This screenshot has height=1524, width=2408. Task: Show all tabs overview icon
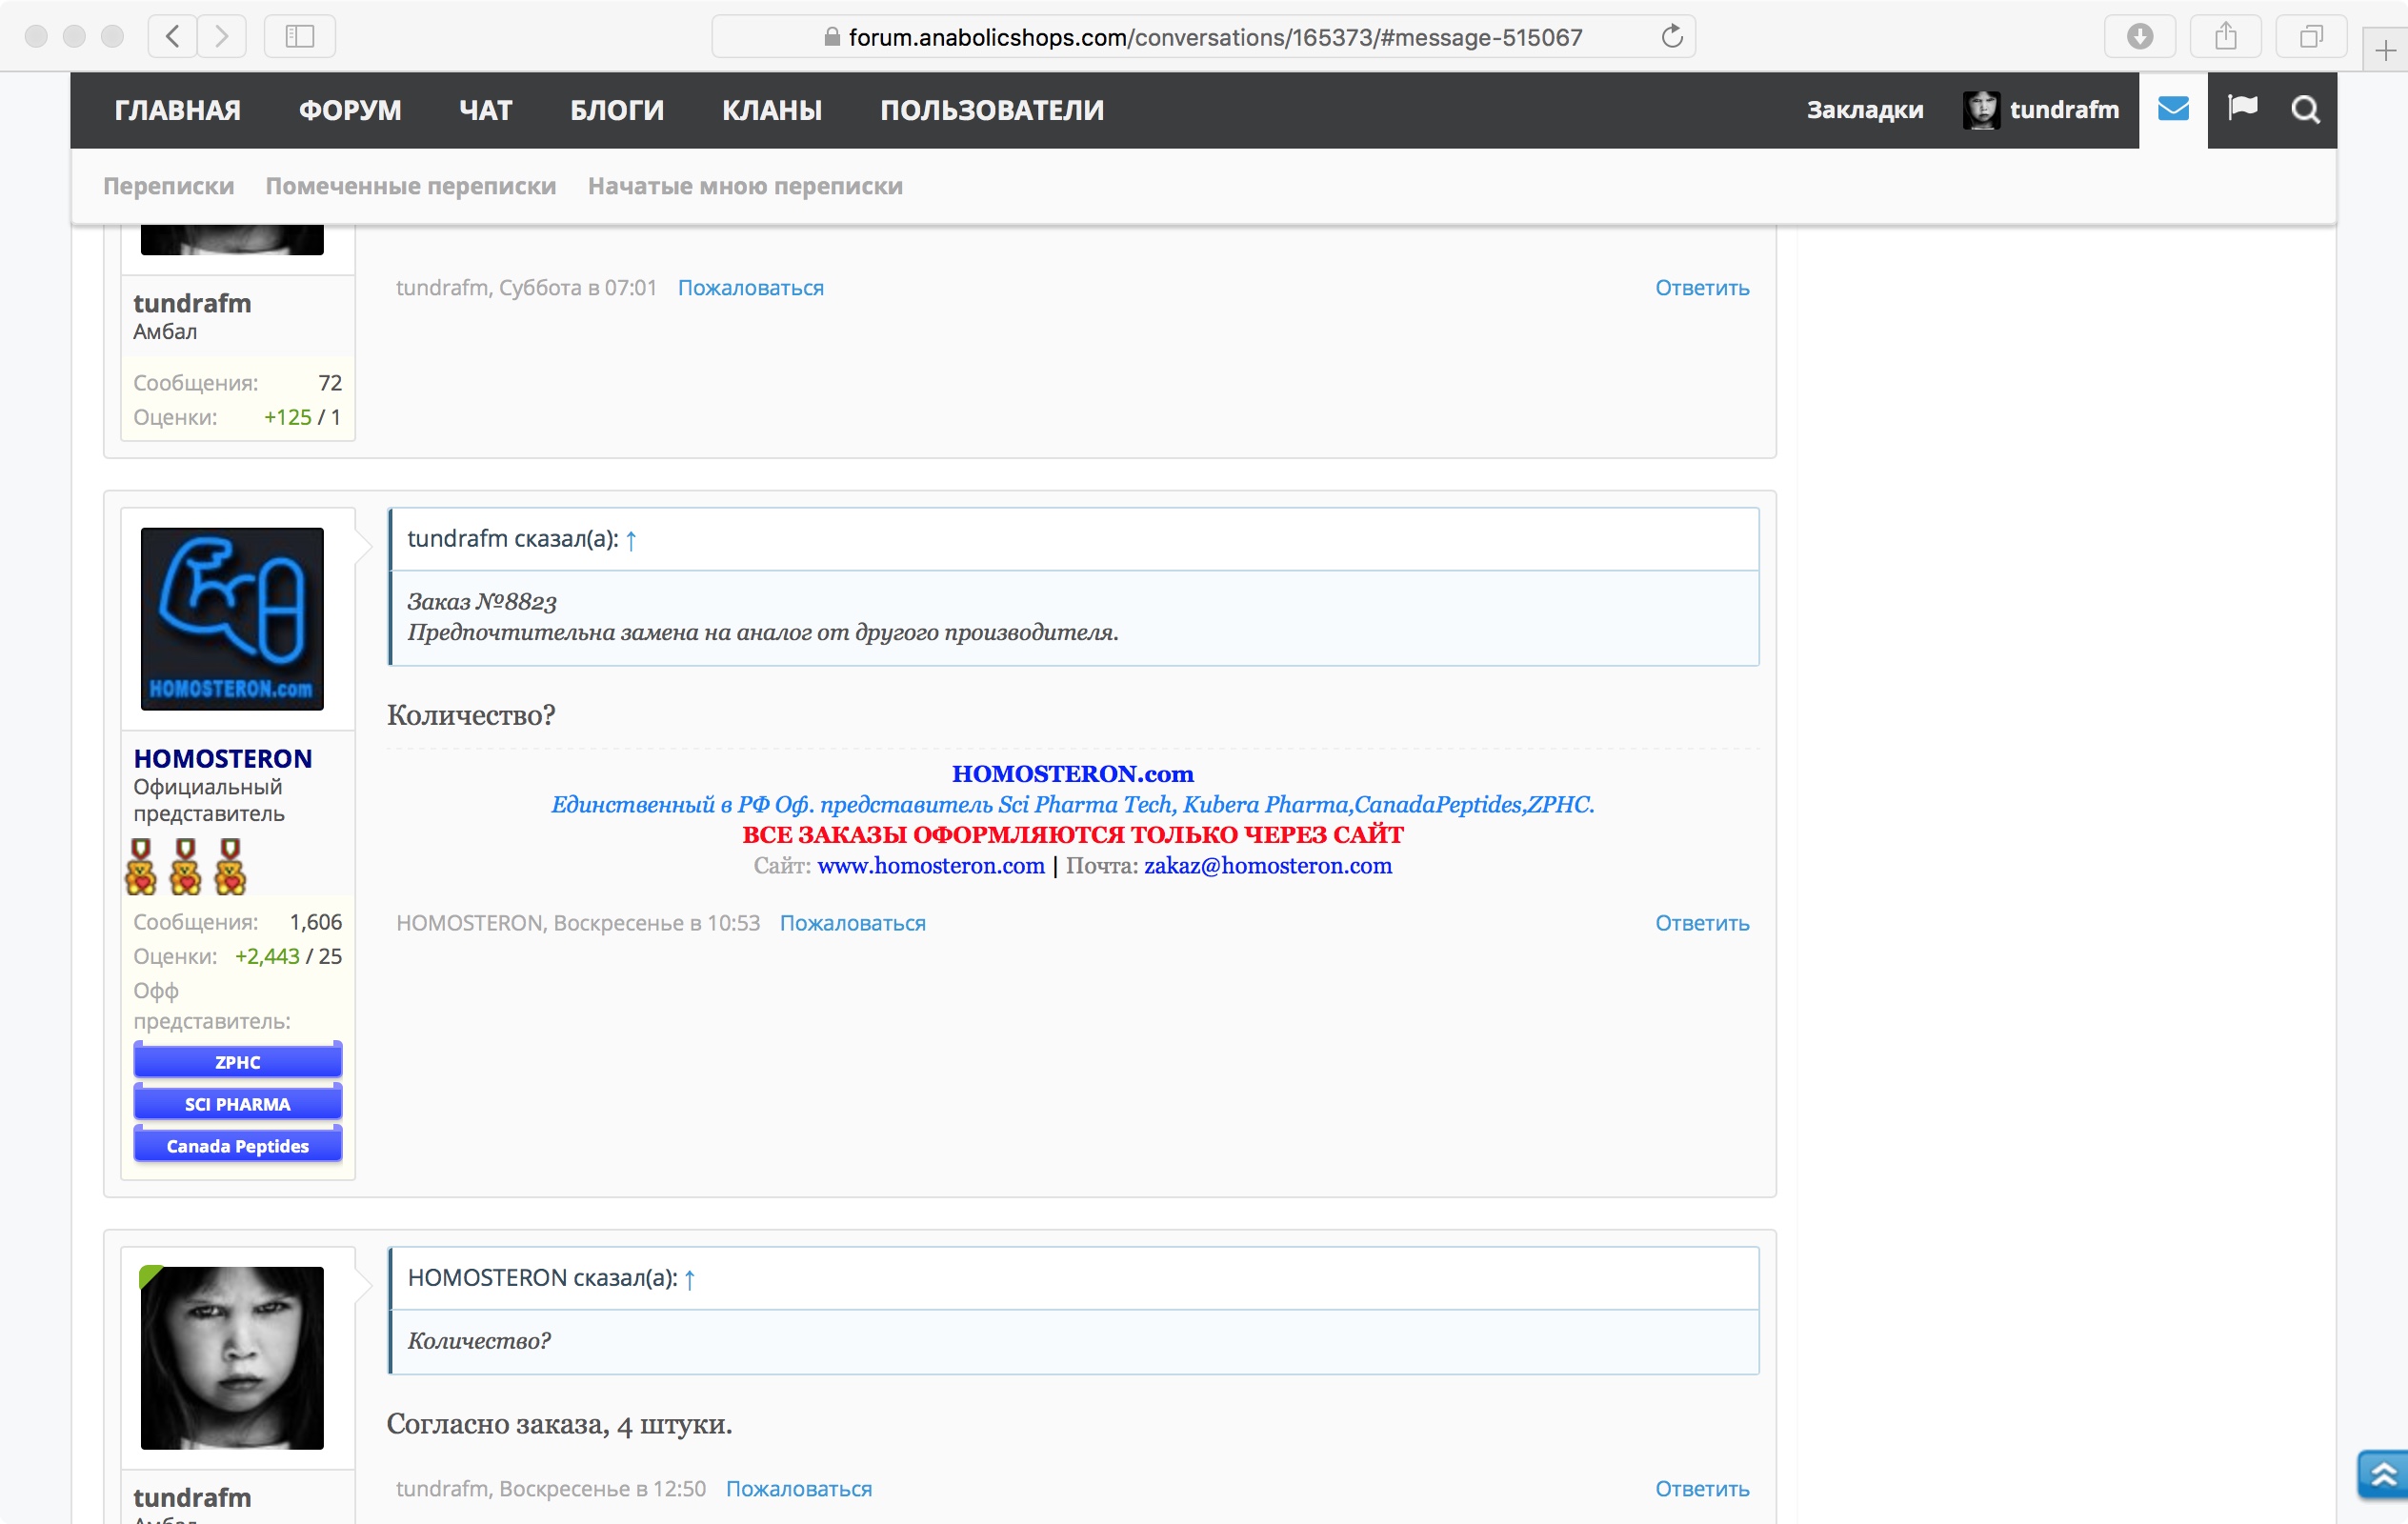click(x=2310, y=37)
